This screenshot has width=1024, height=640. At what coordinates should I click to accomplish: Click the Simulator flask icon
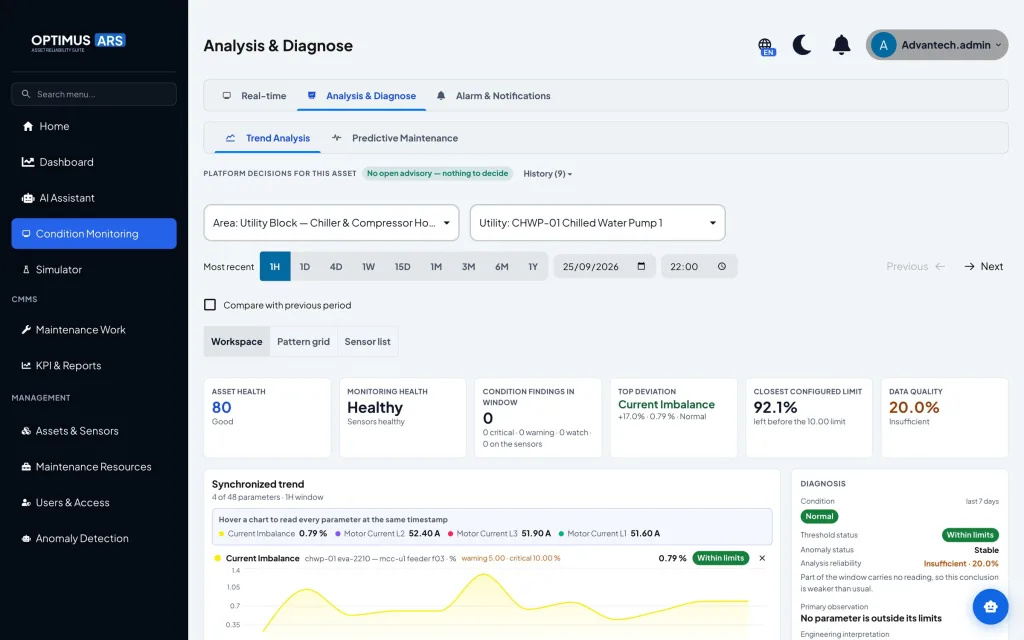click(x=26, y=269)
